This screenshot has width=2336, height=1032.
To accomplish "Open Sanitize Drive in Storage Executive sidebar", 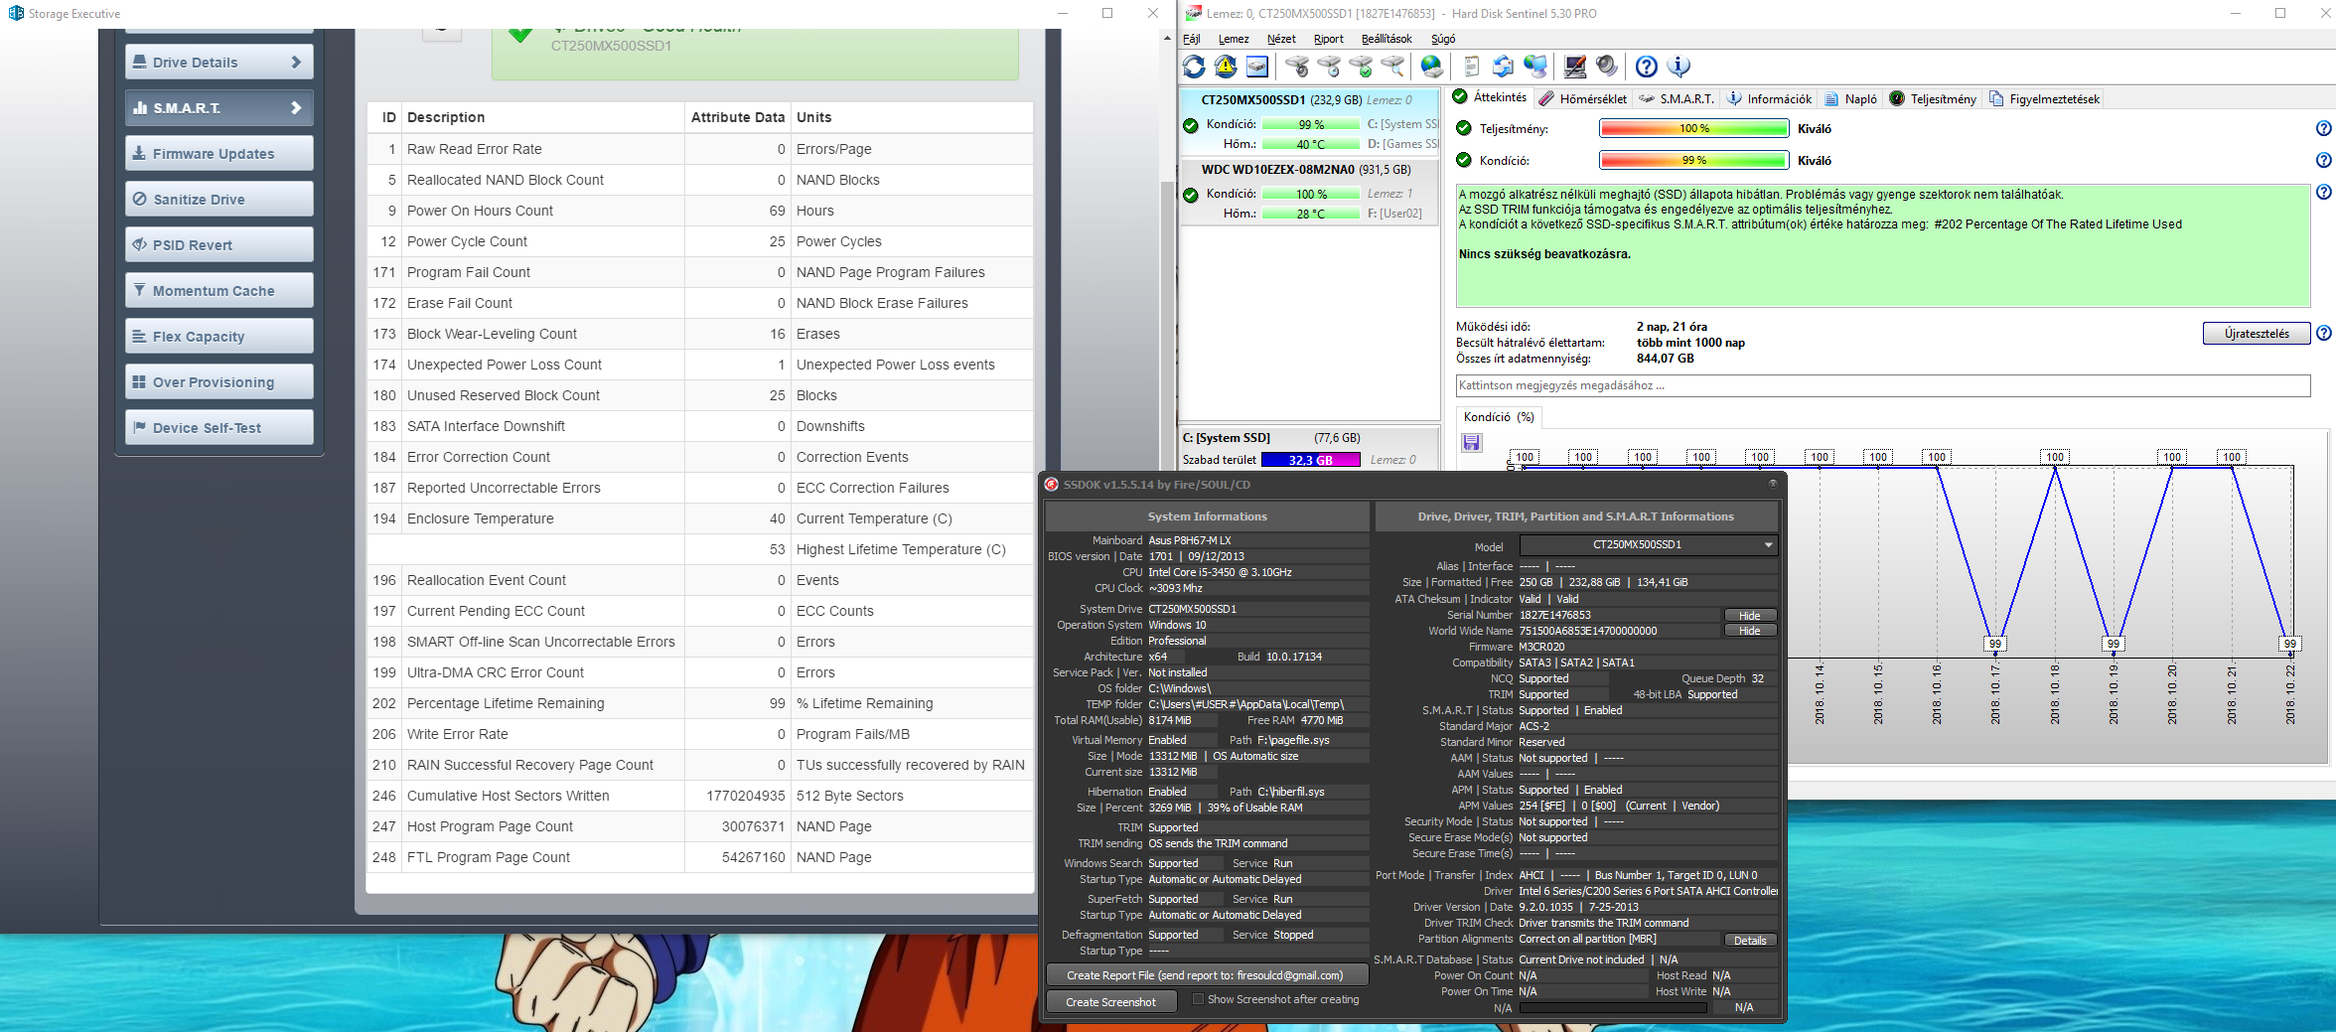I will click(219, 199).
